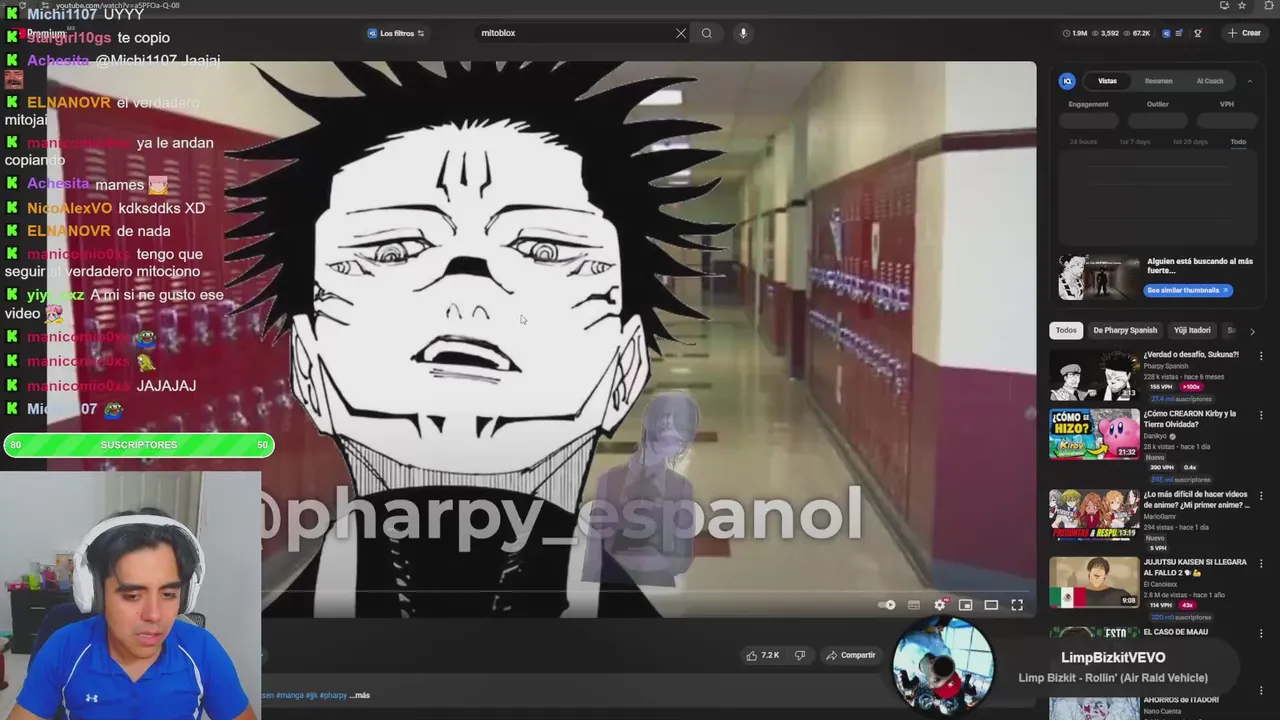Click the #pharpy hashtag in the description
Image resolution: width=1280 pixels, height=720 pixels.
(x=333, y=695)
